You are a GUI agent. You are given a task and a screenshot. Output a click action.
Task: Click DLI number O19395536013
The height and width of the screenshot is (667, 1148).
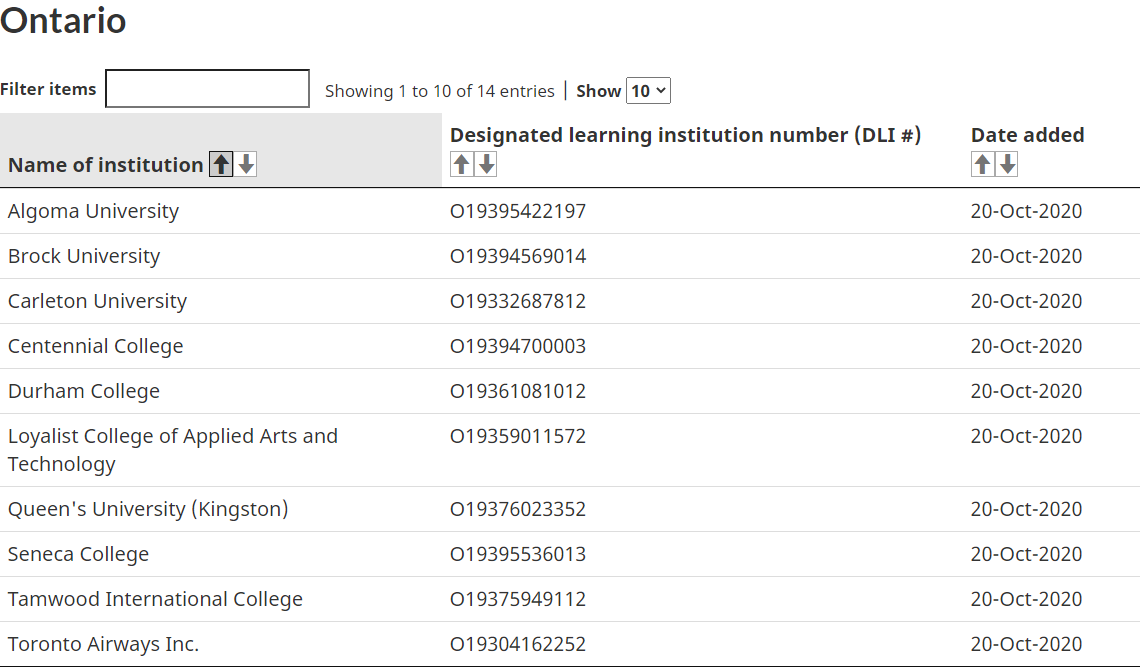(518, 554)
